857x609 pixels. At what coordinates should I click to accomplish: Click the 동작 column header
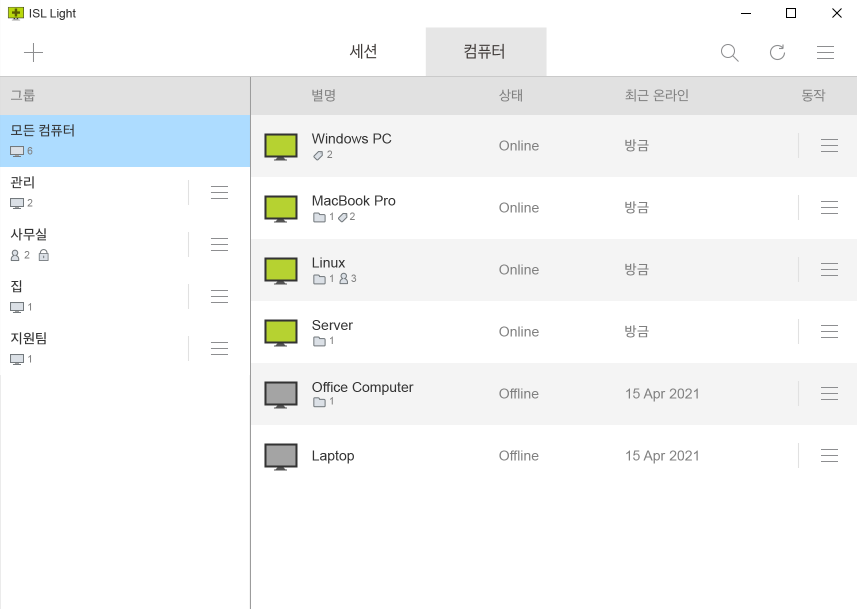(813, 95)
